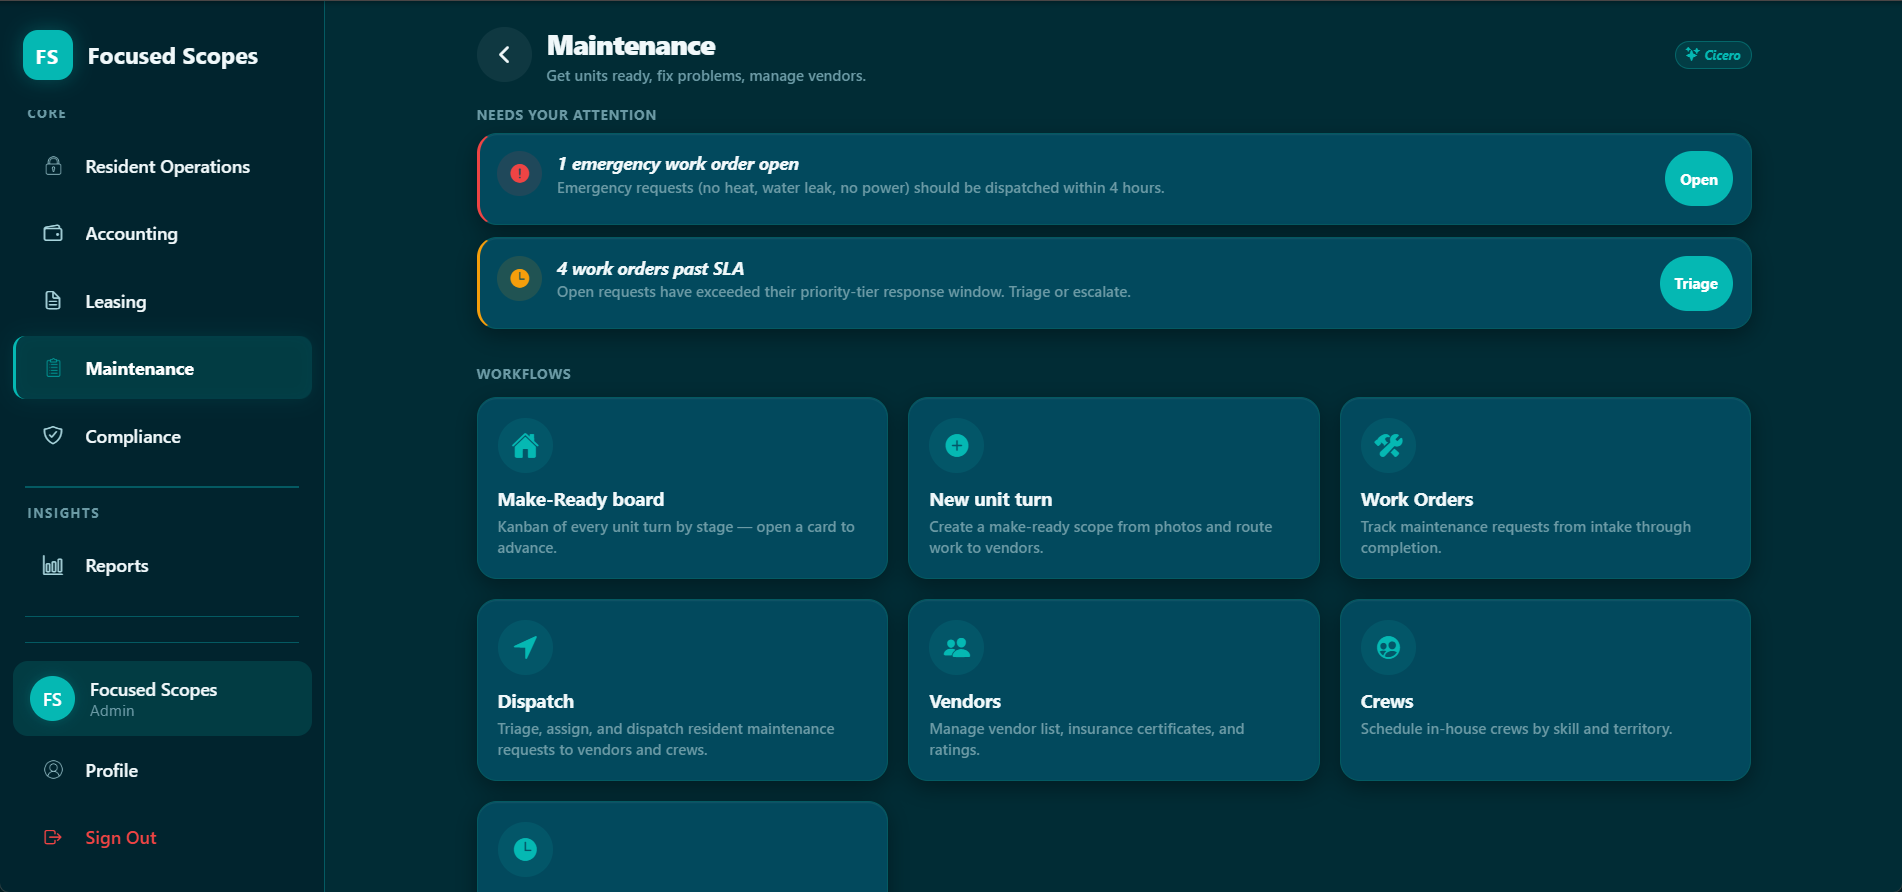Image resolution: width=1902 pixels, height=892 pixels.
Task: Click the FS logo badge at top
Action: 48,55
